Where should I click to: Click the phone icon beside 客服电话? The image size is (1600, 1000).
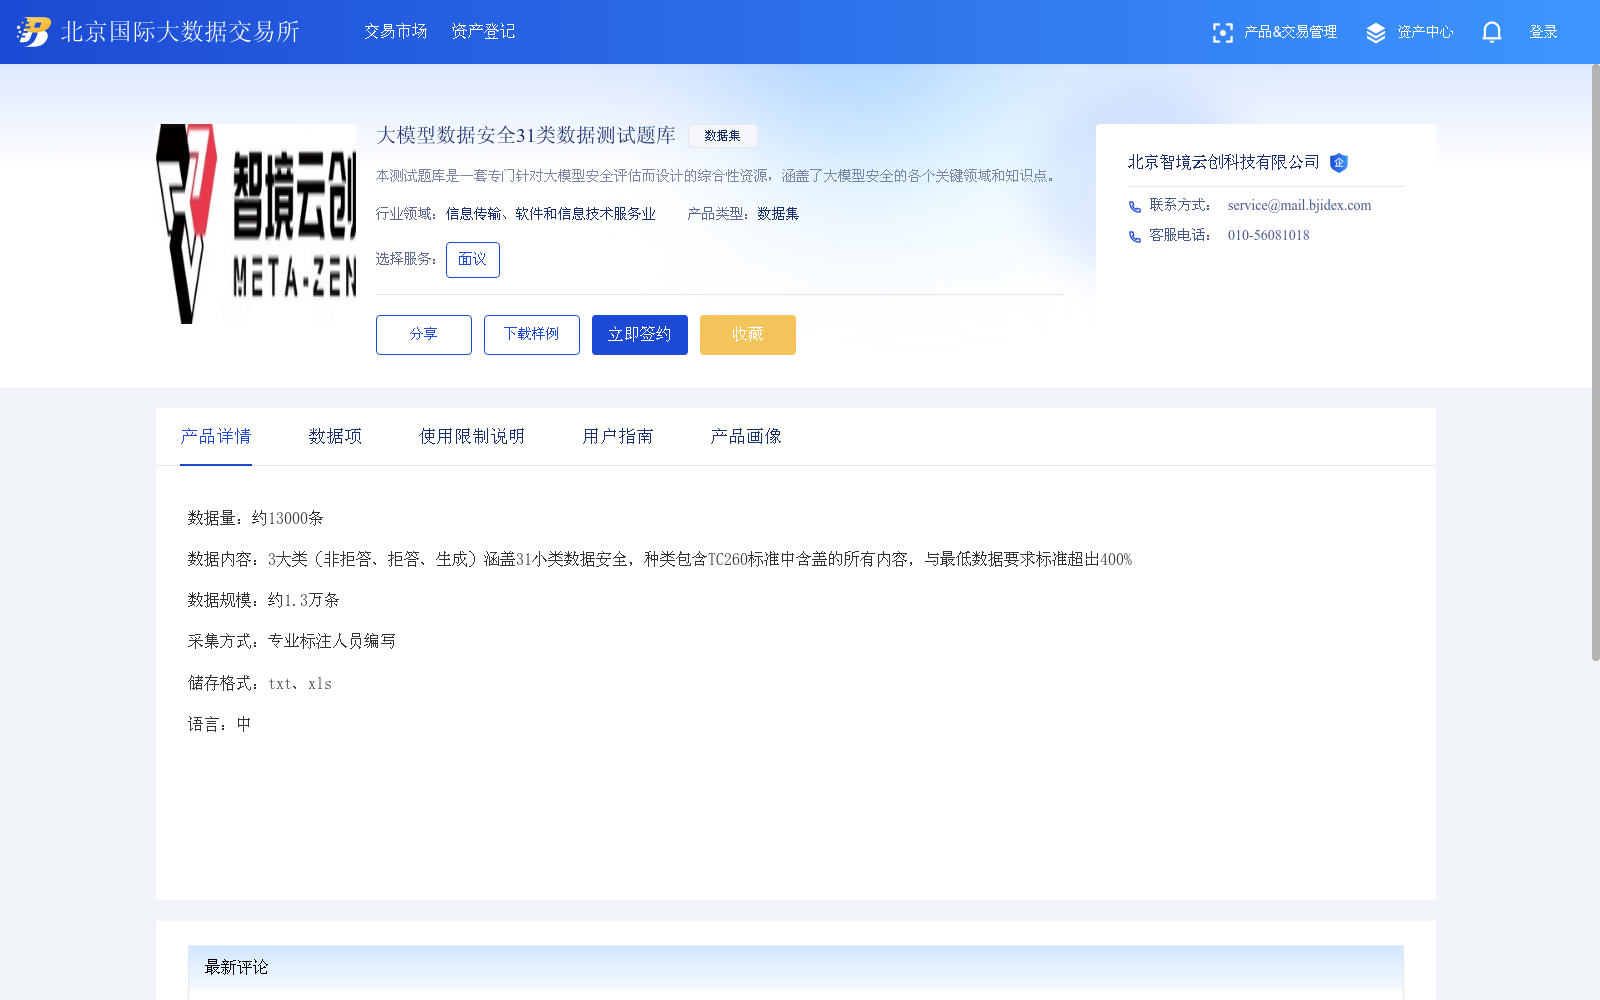[x=1135, y=237]
